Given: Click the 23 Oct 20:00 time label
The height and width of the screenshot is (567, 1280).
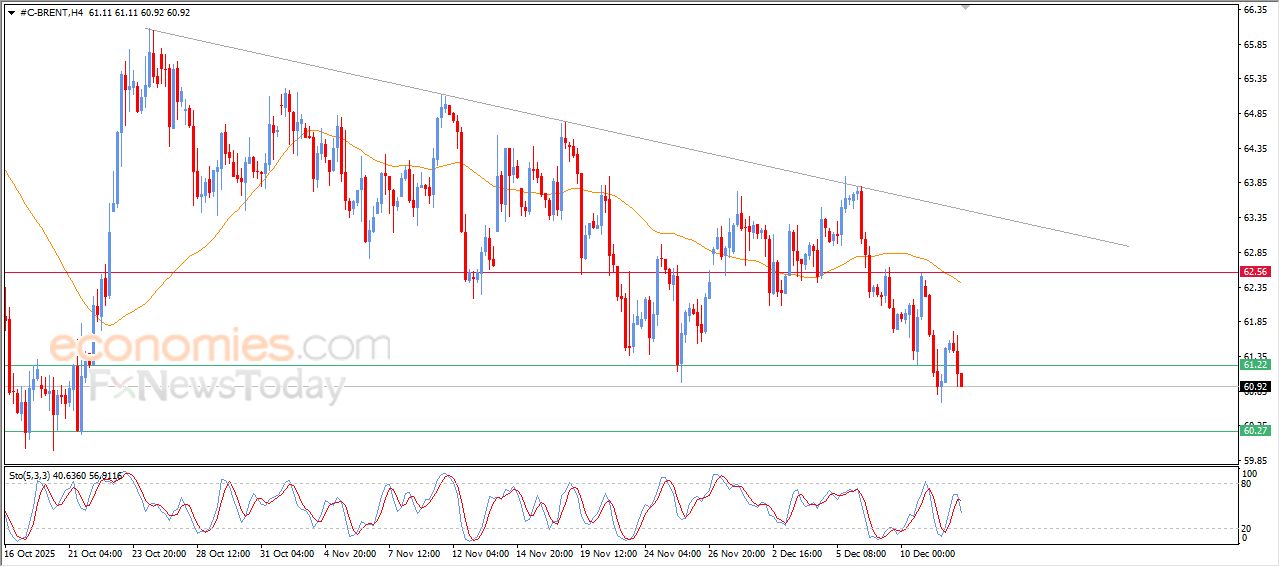Looking at the screenshot, I should pyautogui.click(x=160, y=552).
